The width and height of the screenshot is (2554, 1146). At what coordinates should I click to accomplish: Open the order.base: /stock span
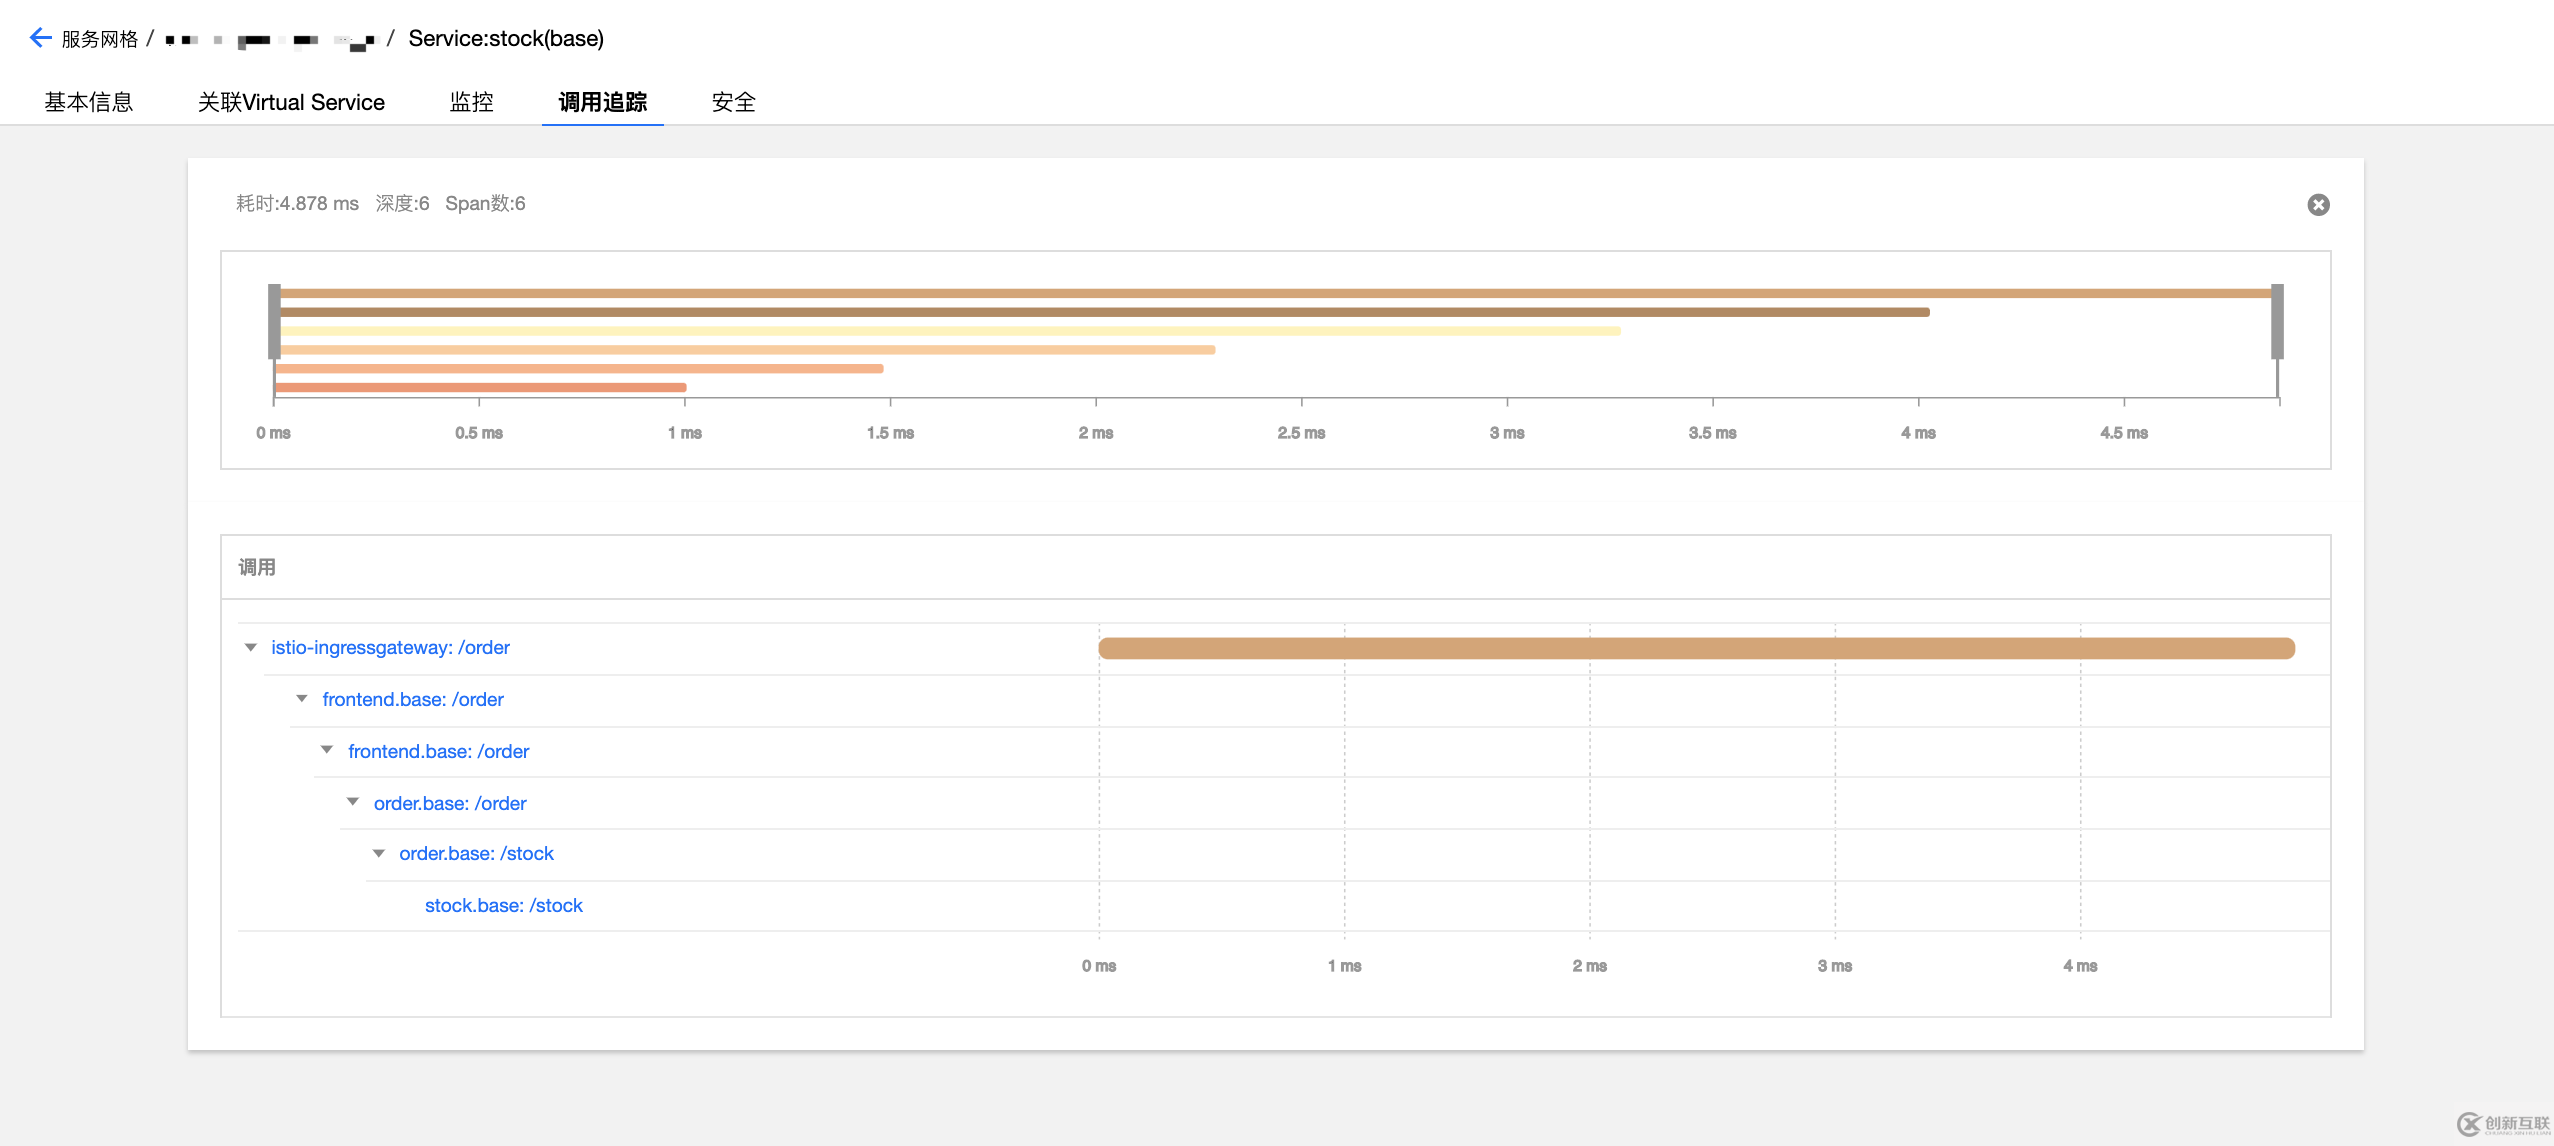pos(476,854)
